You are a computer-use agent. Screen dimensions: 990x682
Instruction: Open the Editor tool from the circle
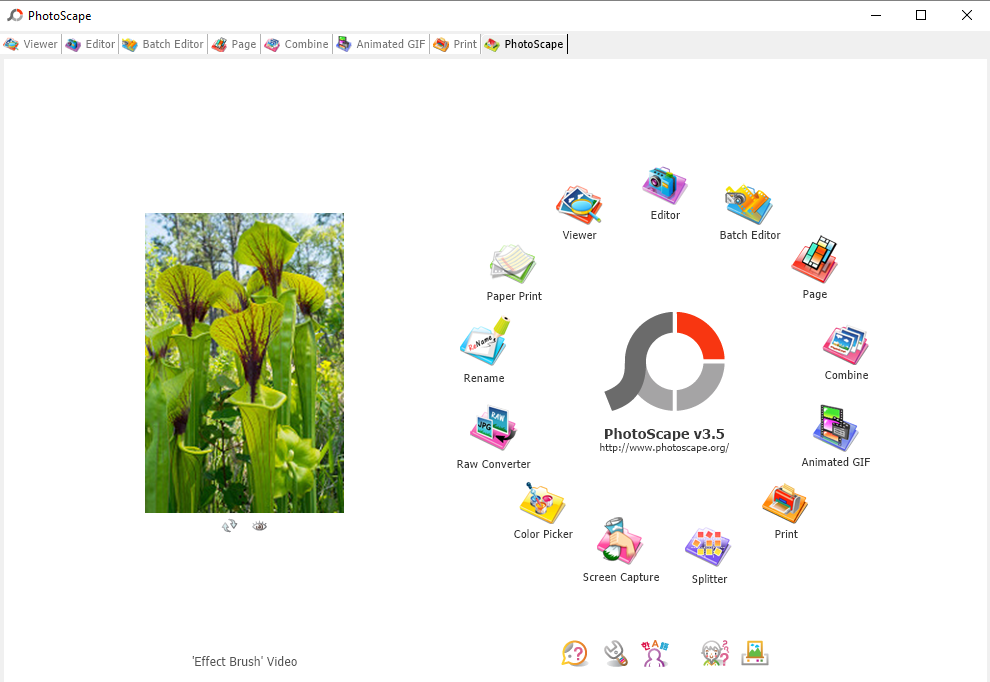(664, 186)
